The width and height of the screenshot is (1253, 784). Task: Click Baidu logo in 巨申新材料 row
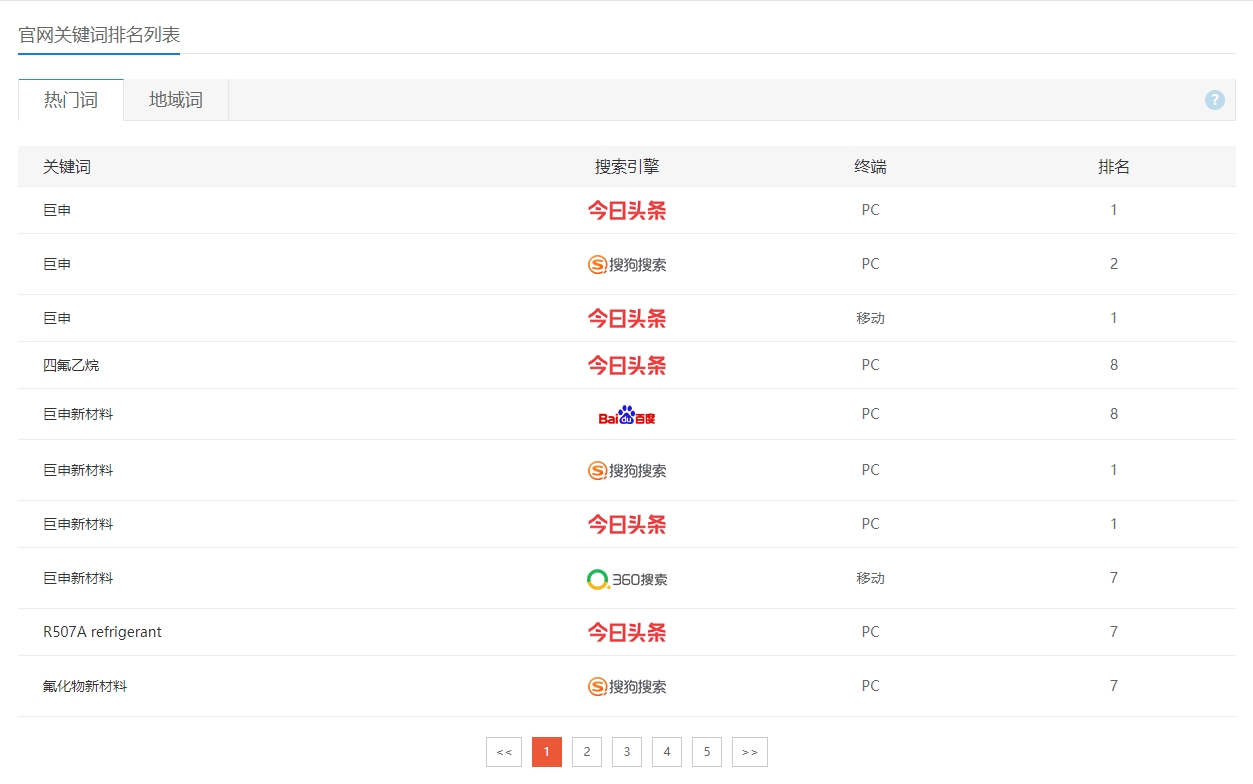(626, 415)
